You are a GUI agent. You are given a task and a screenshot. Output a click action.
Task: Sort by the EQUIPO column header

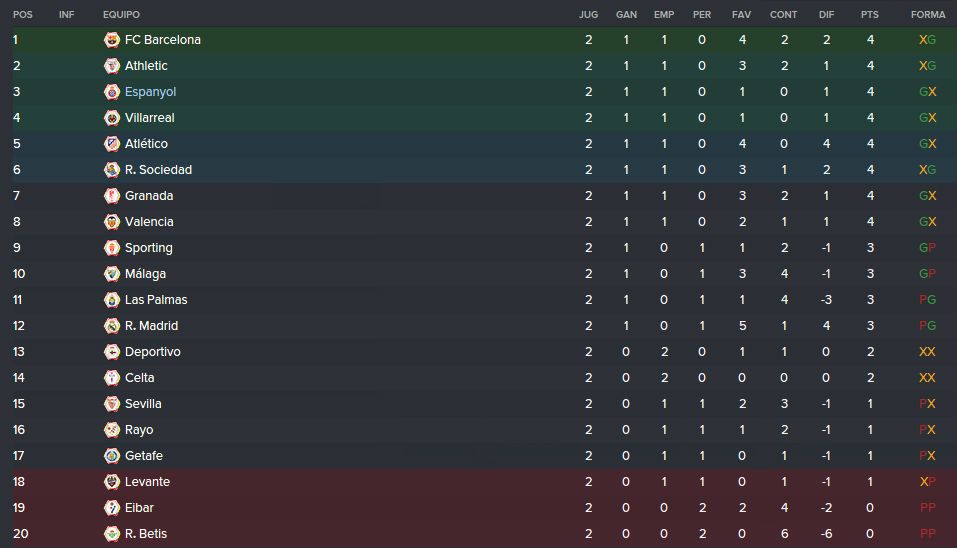click(x=121, y=15)
